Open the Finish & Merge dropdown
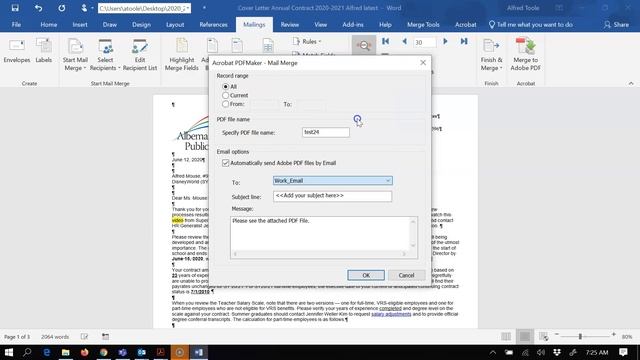 (491, 55)
